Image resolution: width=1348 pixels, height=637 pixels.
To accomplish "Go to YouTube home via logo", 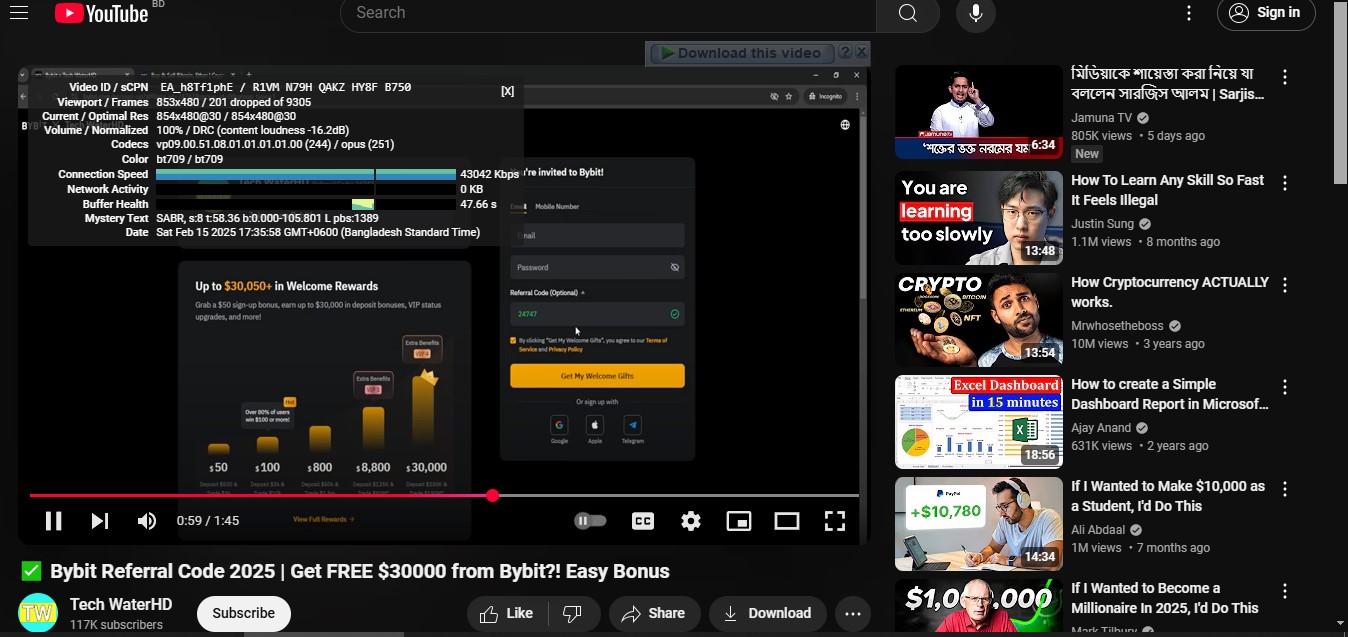I will [x=101, y=13].
